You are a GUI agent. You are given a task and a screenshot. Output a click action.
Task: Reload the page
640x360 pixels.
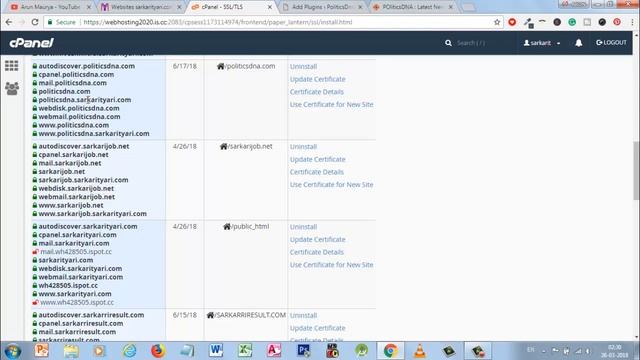pyautogui.click(x=35, y=22)
